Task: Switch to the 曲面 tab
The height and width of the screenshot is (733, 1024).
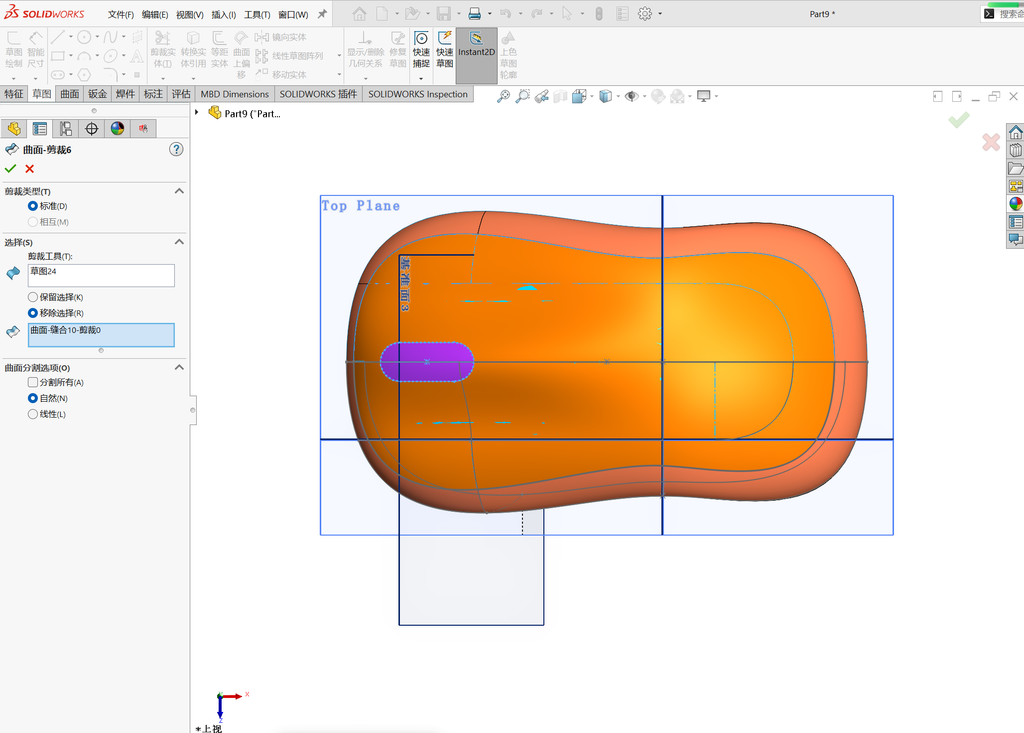Action: (70, 94)
